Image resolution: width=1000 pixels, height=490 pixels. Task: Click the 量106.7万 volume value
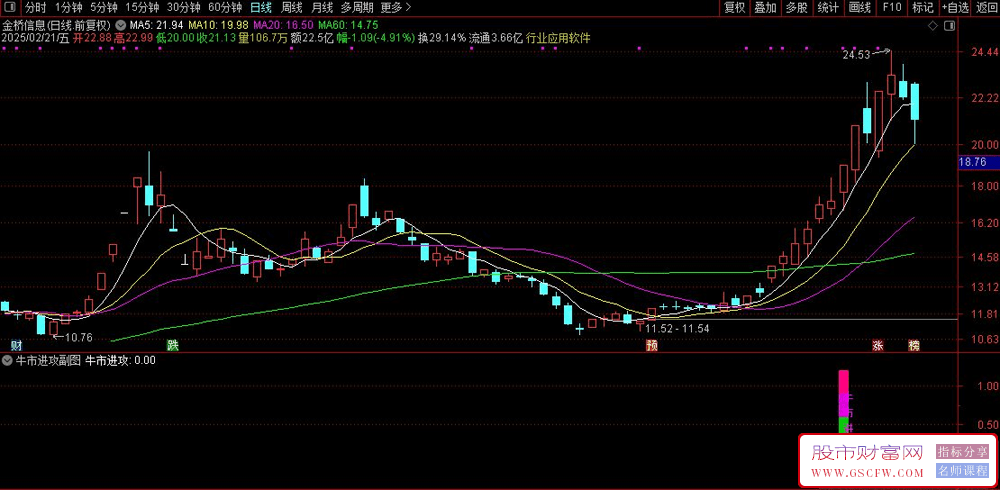(263, 38)
